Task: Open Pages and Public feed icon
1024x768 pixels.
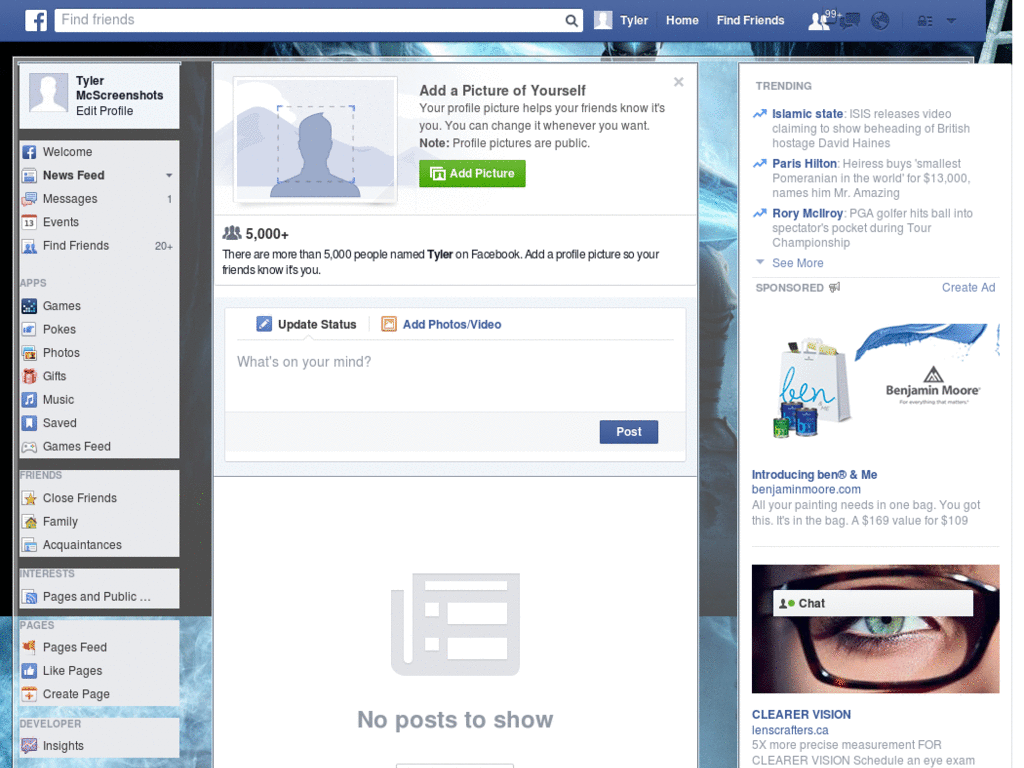Action: [x=29, y=597]
